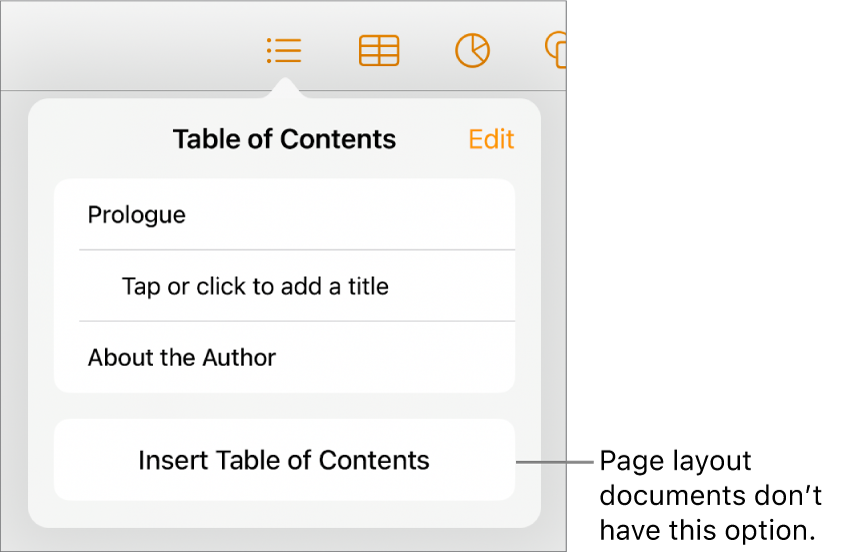
Task: Open the Insert Table toolbar icon
Action: tap(379, 50)
